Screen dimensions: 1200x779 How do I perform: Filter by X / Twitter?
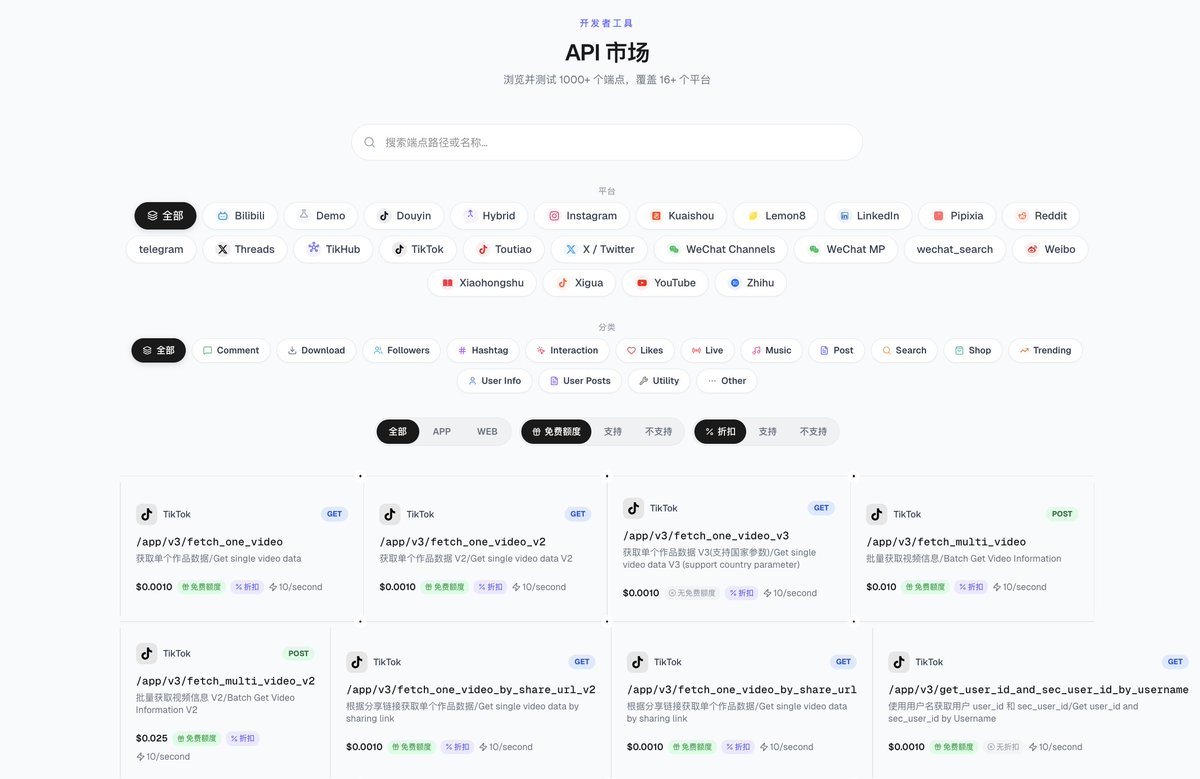coord(599,249)
